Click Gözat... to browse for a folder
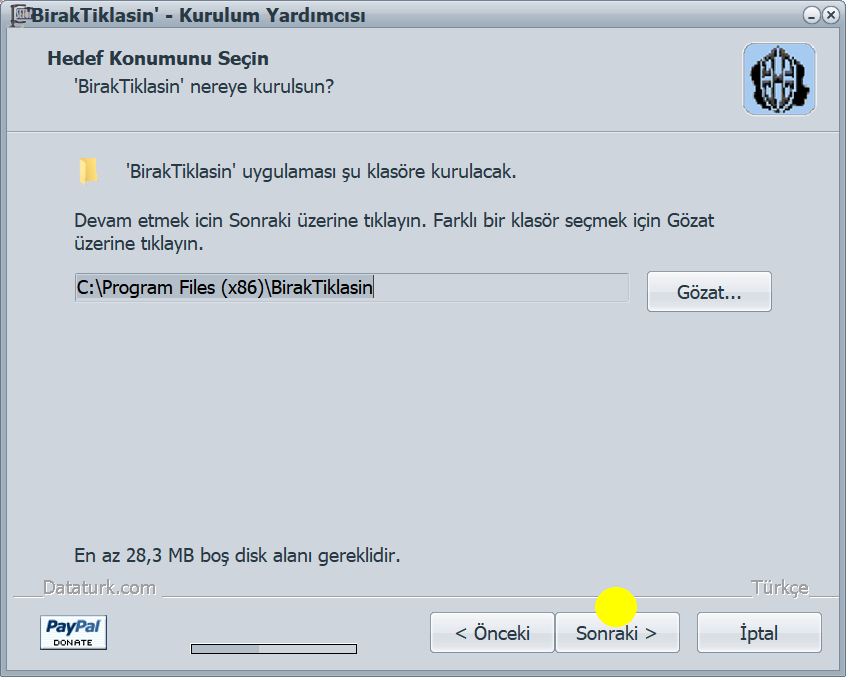846x677 pixels. 709,292
